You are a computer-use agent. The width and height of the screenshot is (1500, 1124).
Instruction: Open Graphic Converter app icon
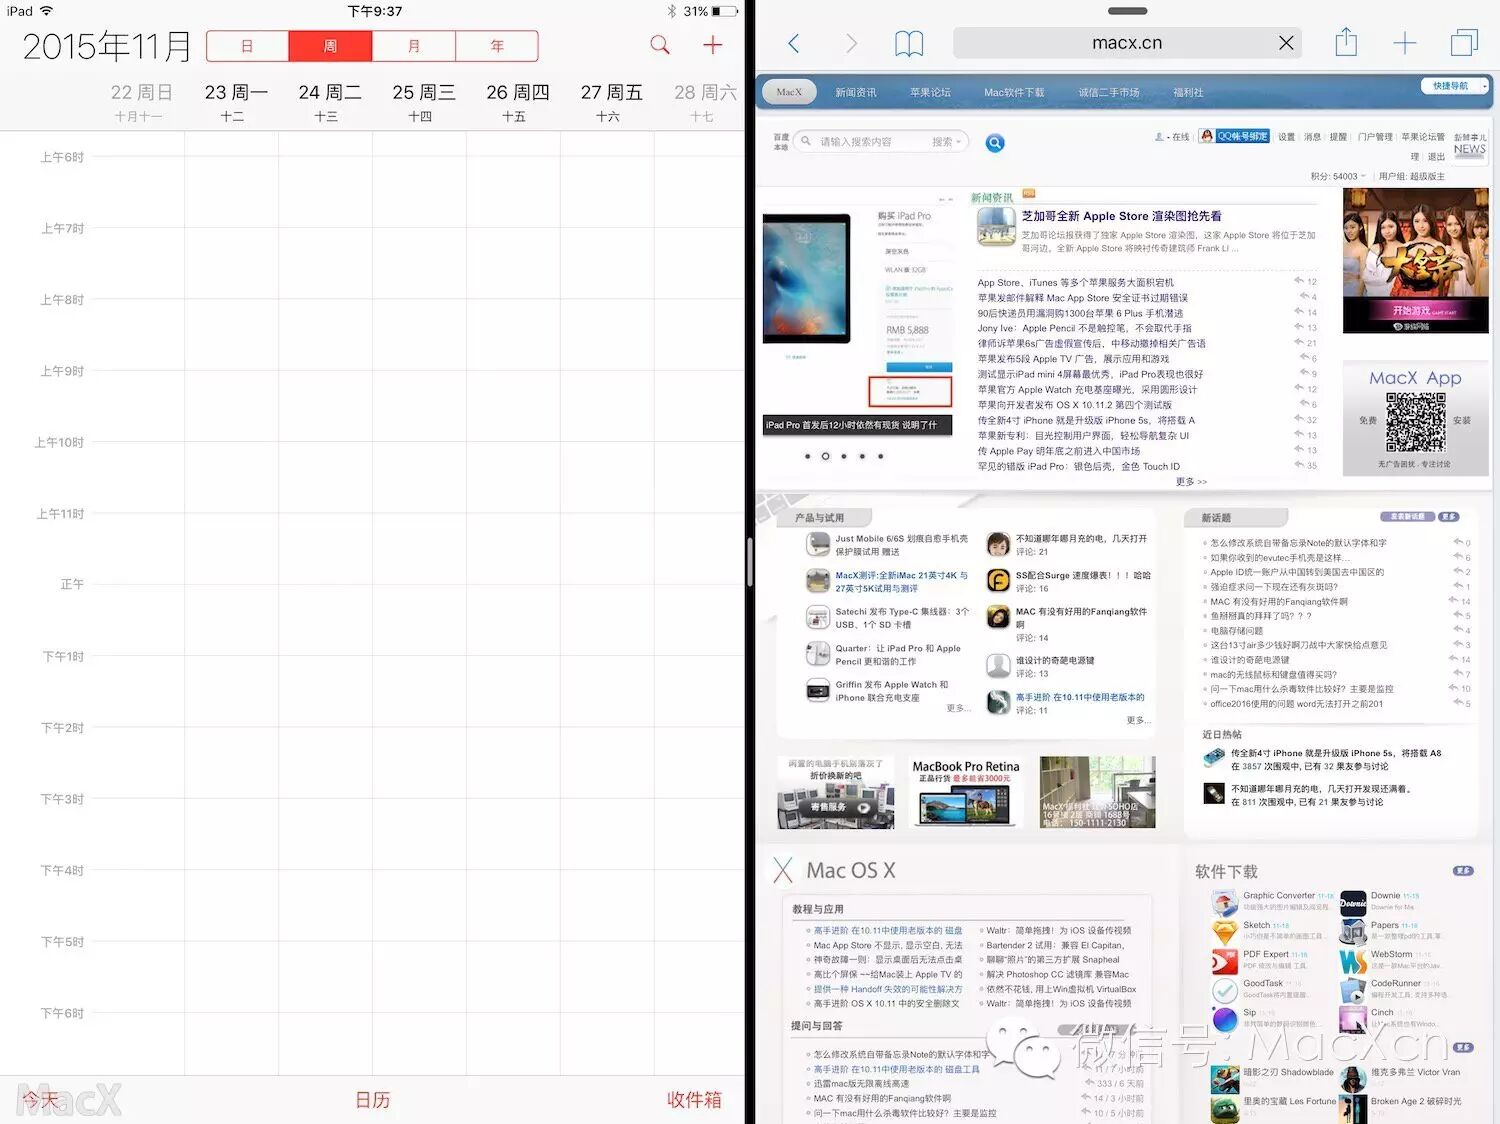pos(1225,903)
